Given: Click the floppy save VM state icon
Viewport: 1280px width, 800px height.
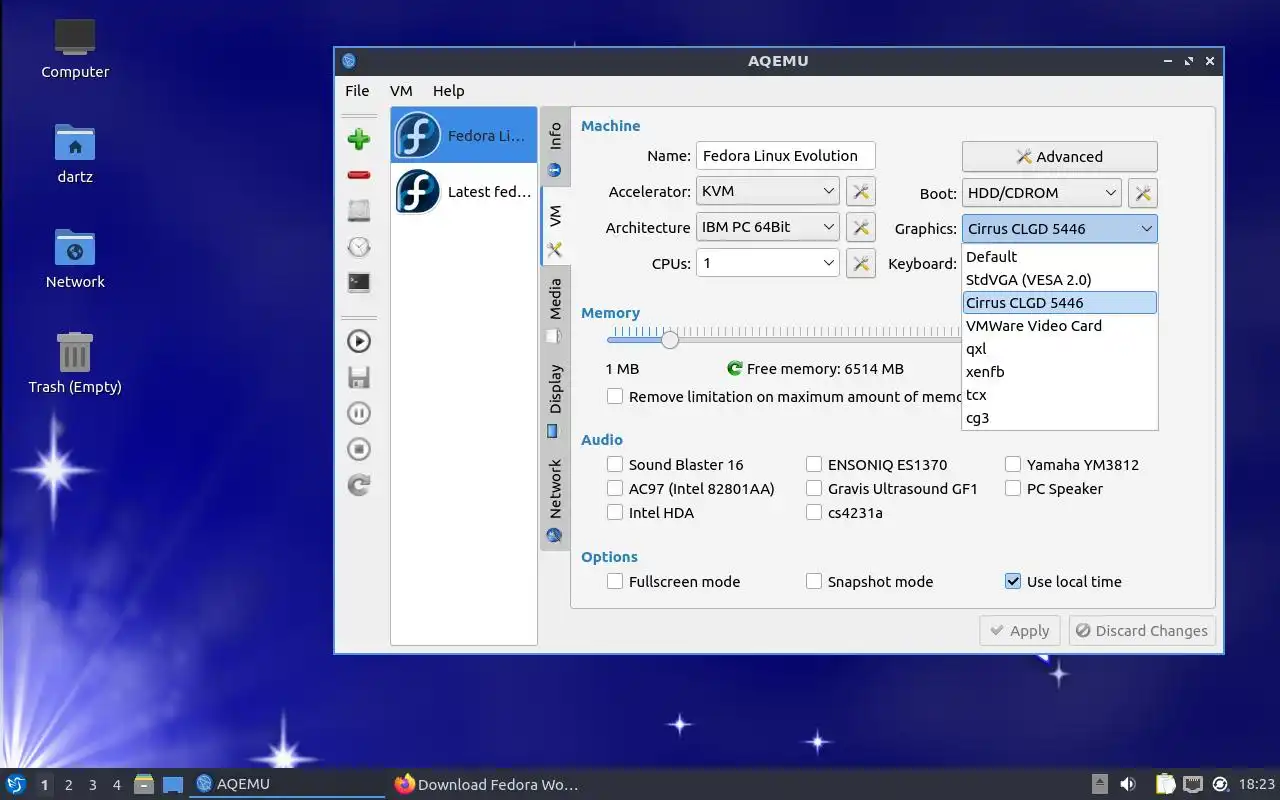Looking at the screenshot, I should click(x=359, y=377).
